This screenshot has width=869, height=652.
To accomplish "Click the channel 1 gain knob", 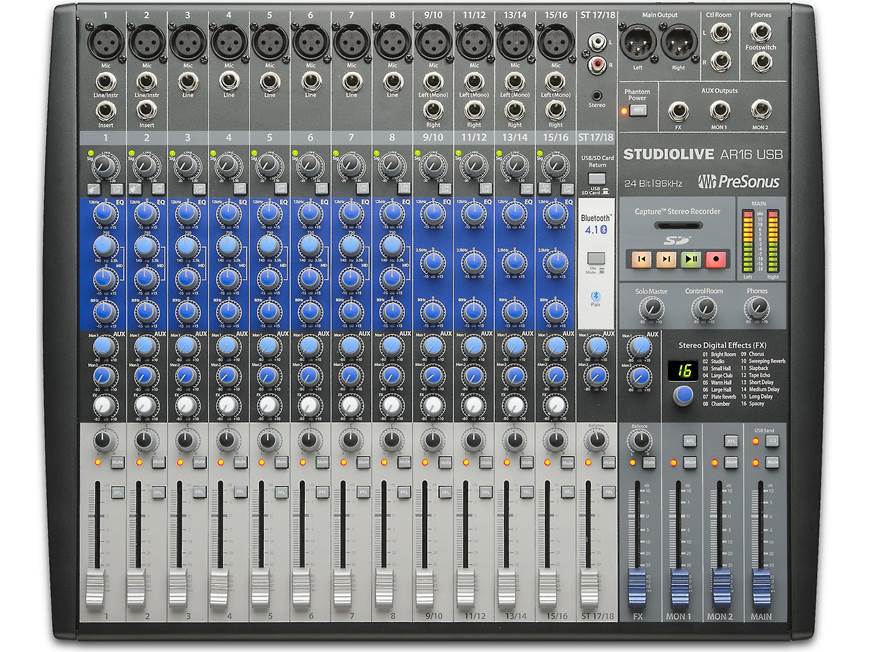I will 104,165.
